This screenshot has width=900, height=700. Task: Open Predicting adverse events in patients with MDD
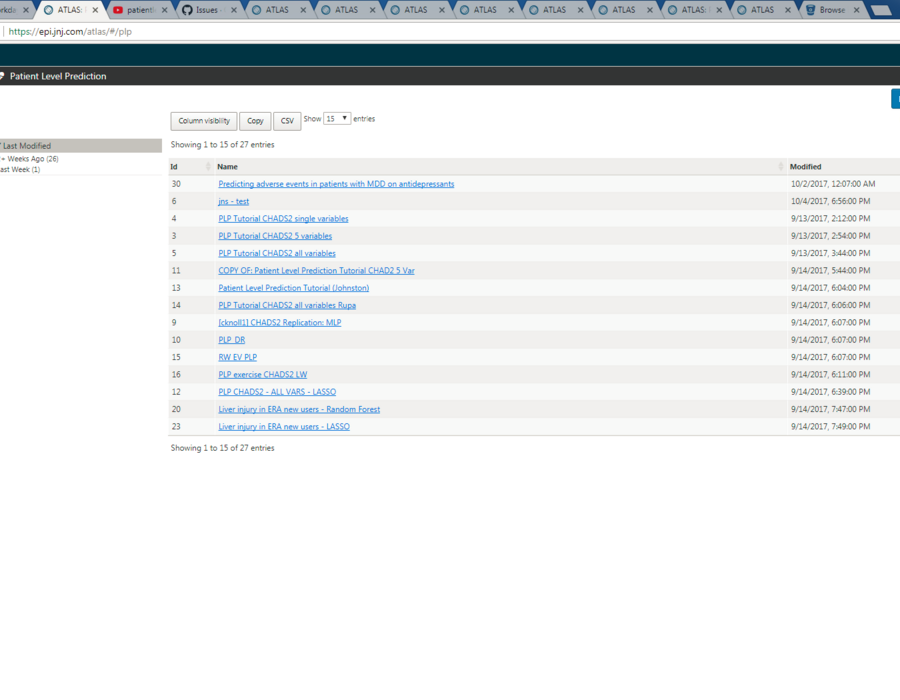click(336, 184)
